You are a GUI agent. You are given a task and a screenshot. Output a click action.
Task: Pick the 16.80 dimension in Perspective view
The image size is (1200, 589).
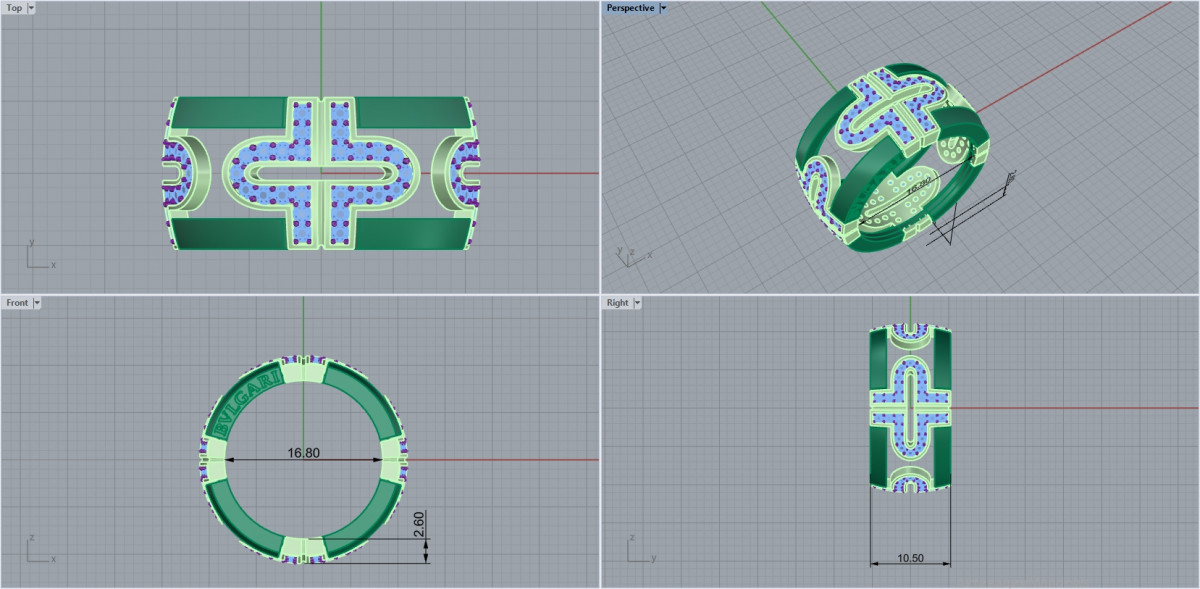tap(920, 184)
